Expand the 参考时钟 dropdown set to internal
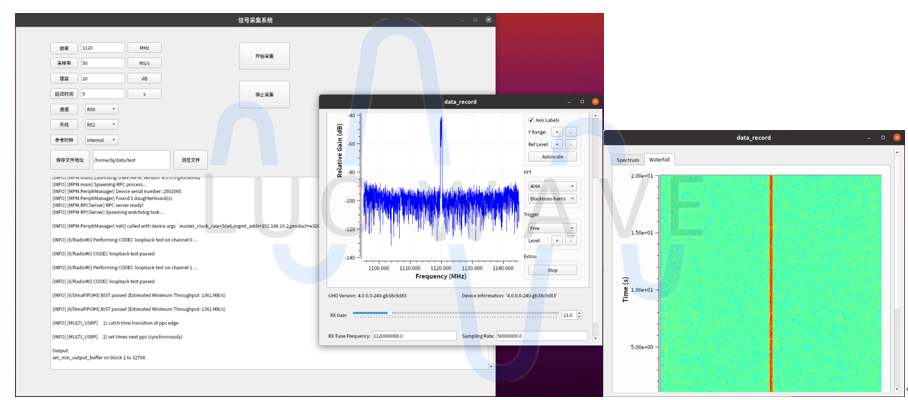The width and height of the screenshot is (908, 400). tap(101, 140)
